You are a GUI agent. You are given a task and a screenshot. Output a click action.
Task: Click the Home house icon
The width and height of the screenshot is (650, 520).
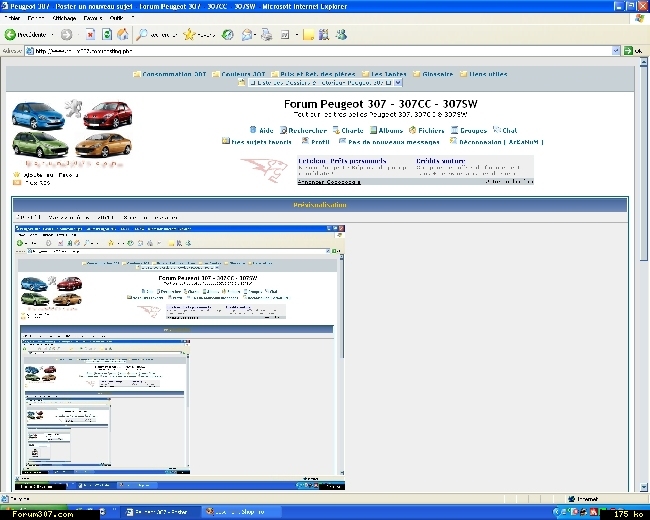(x=123, y=35)
